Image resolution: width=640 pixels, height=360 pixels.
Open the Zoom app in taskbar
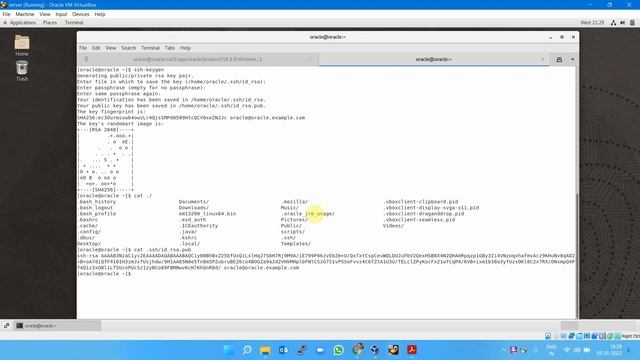(320, 350)
